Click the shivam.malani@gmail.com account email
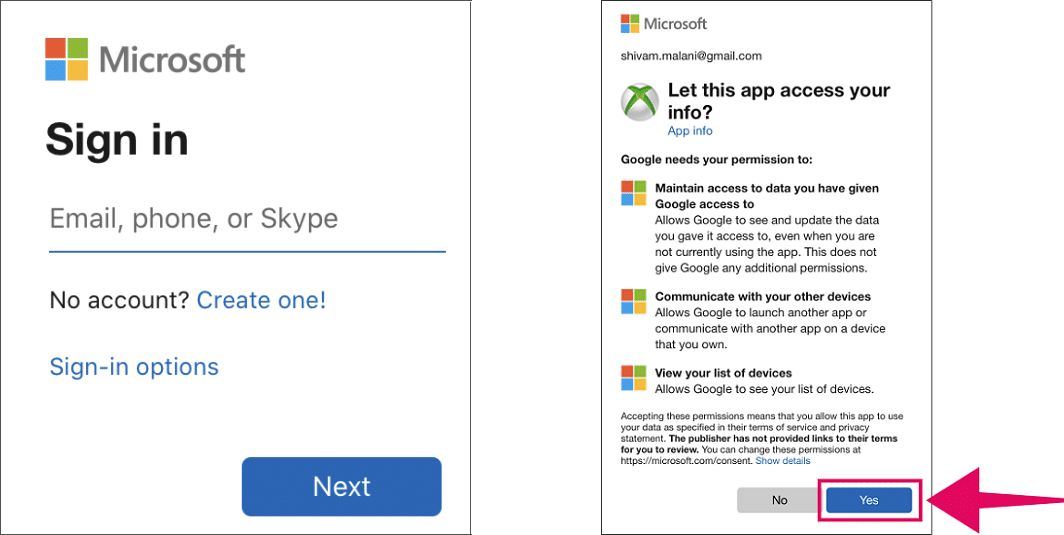The height and width of the screenshot is (535, 1064). tap(691, 56)
